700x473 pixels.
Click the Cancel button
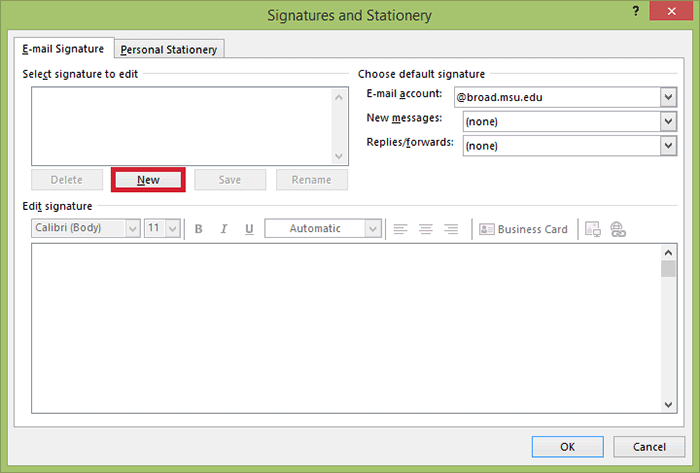pyautogui.click(x=649, y=447)
